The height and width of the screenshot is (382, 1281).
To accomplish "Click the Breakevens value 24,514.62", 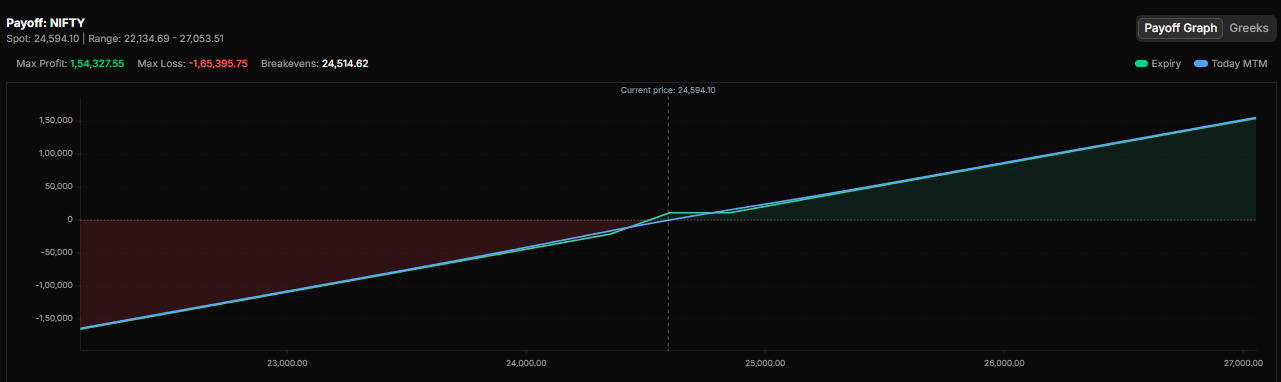I will [345, 63].
